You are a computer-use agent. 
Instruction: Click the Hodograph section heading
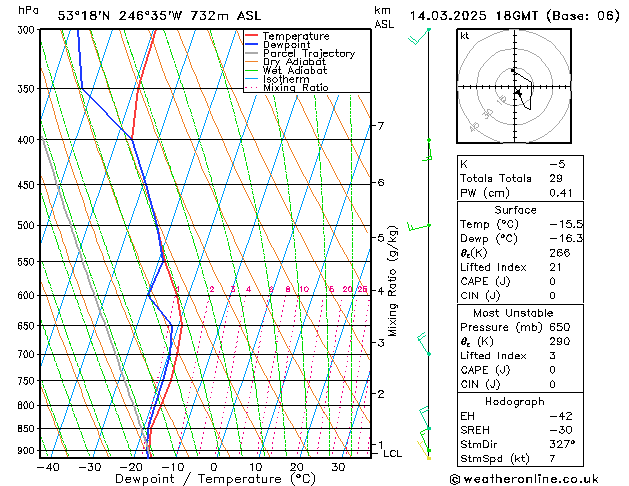(x=515, y=402)
